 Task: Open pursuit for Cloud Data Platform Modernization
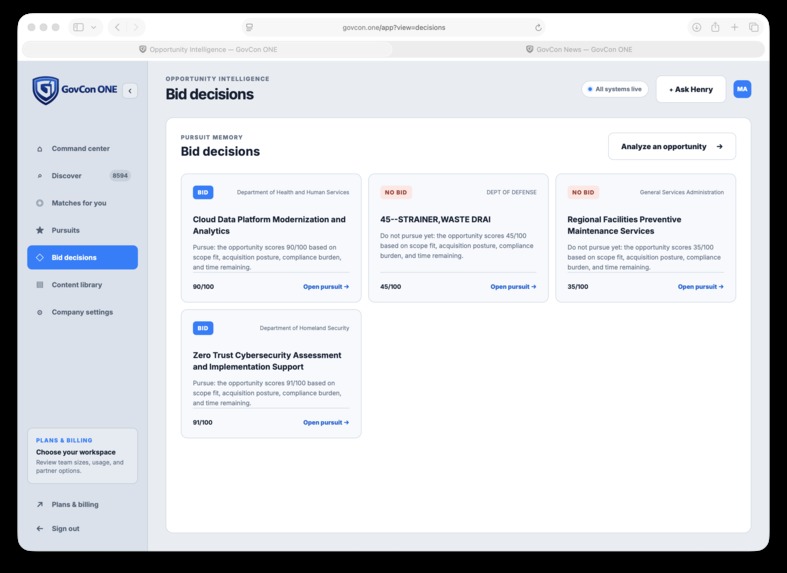(326, 286)
